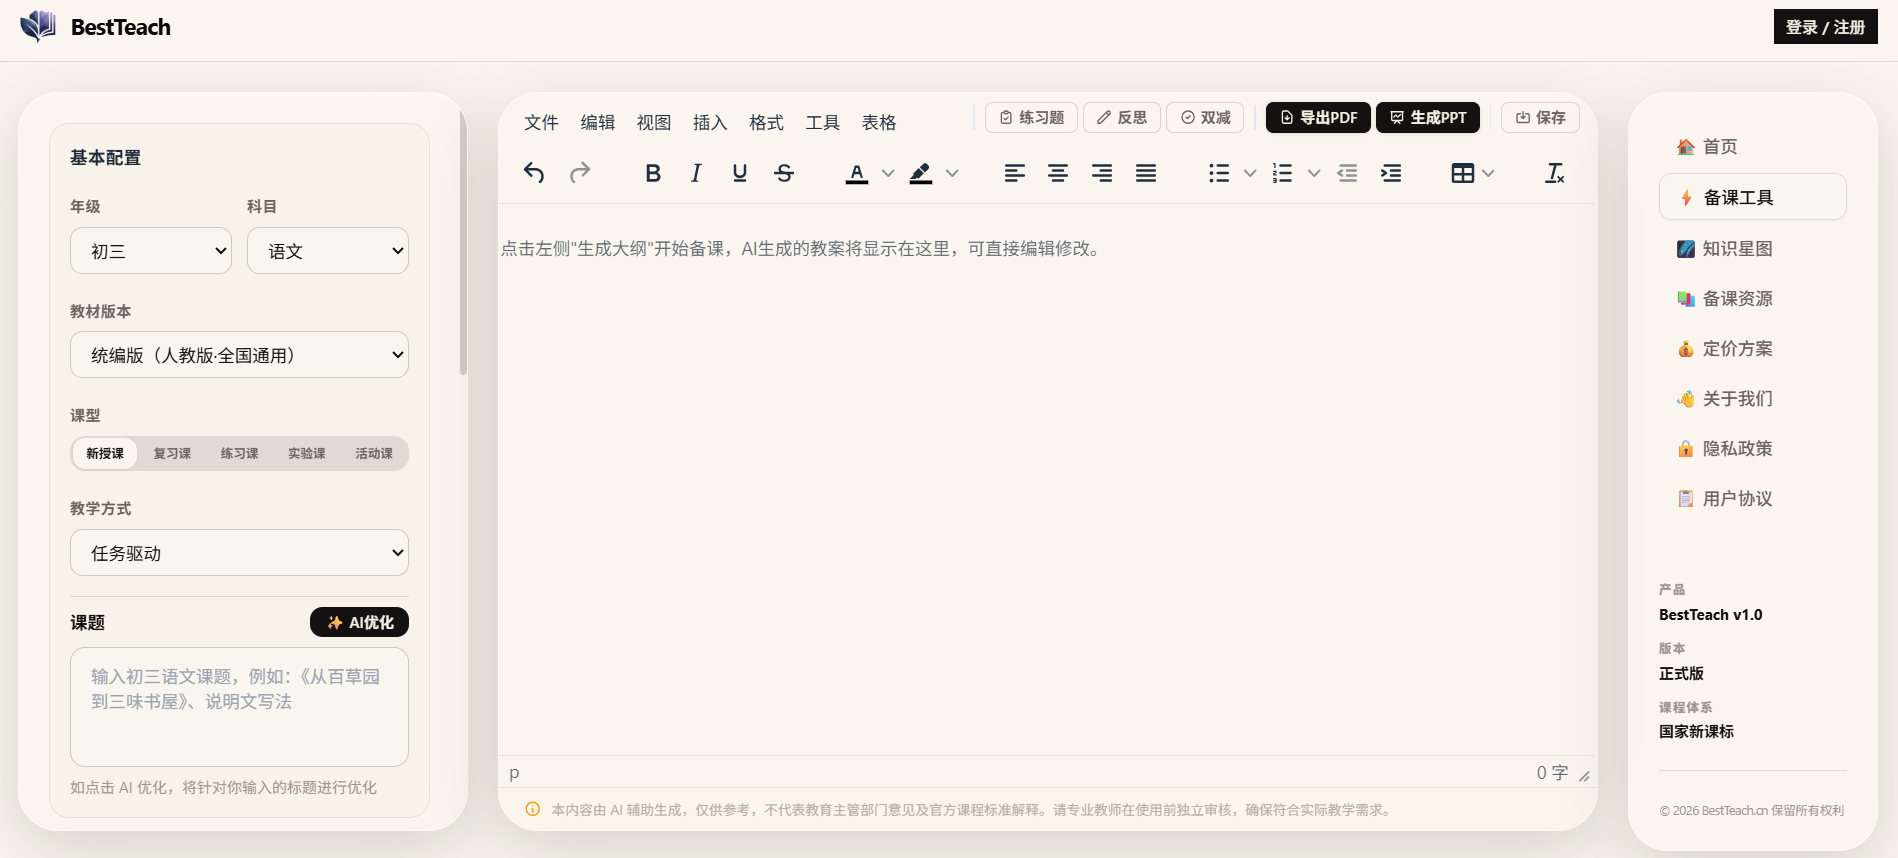Align text left

[x=1014, y=173]
